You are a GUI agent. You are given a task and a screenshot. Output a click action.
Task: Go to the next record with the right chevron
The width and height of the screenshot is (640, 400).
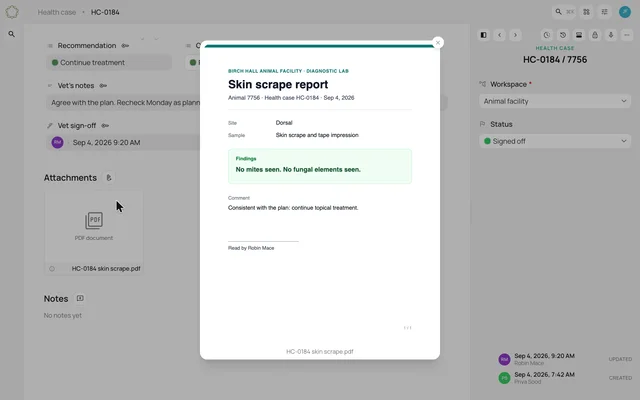(x=516, y=35)
